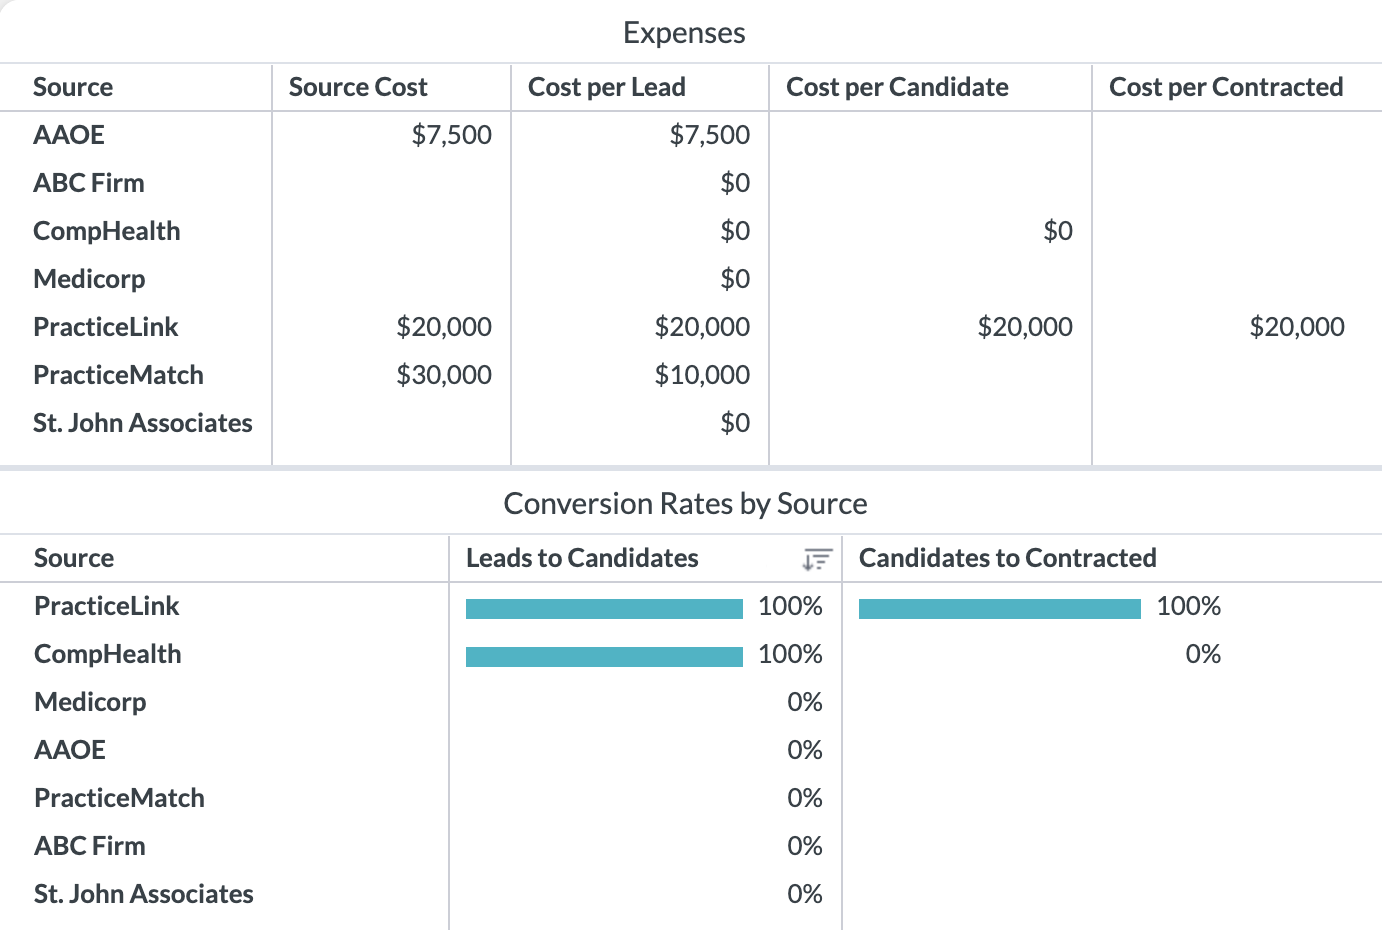Select PracticeLink in Expenses table
Viewport: 1382px width, 930px height.
(x=106, y=327)
